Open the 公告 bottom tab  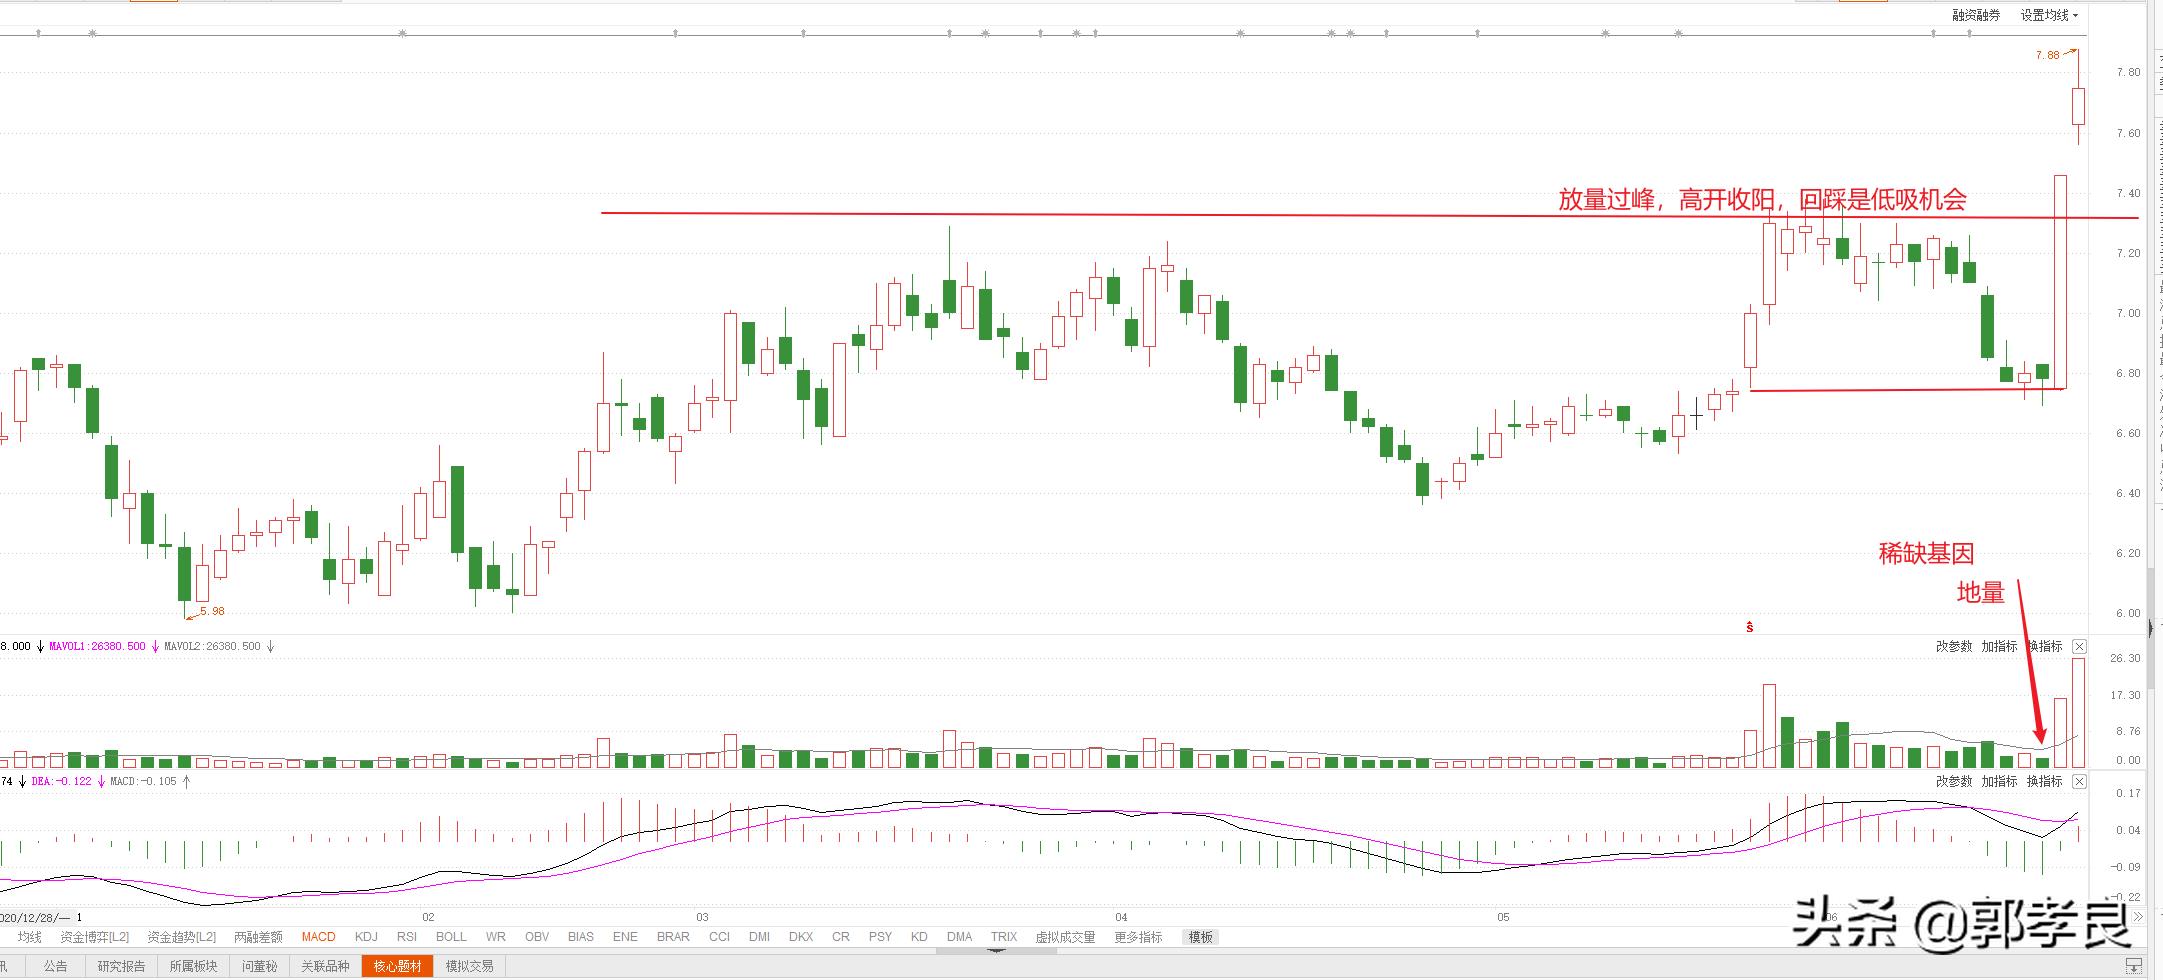[56, 966]
